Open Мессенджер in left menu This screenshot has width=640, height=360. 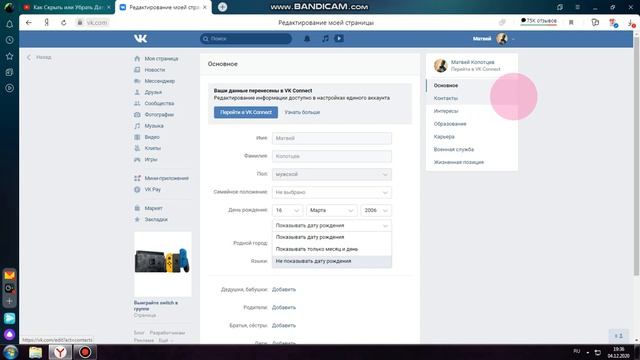click(x=160, y=81)
